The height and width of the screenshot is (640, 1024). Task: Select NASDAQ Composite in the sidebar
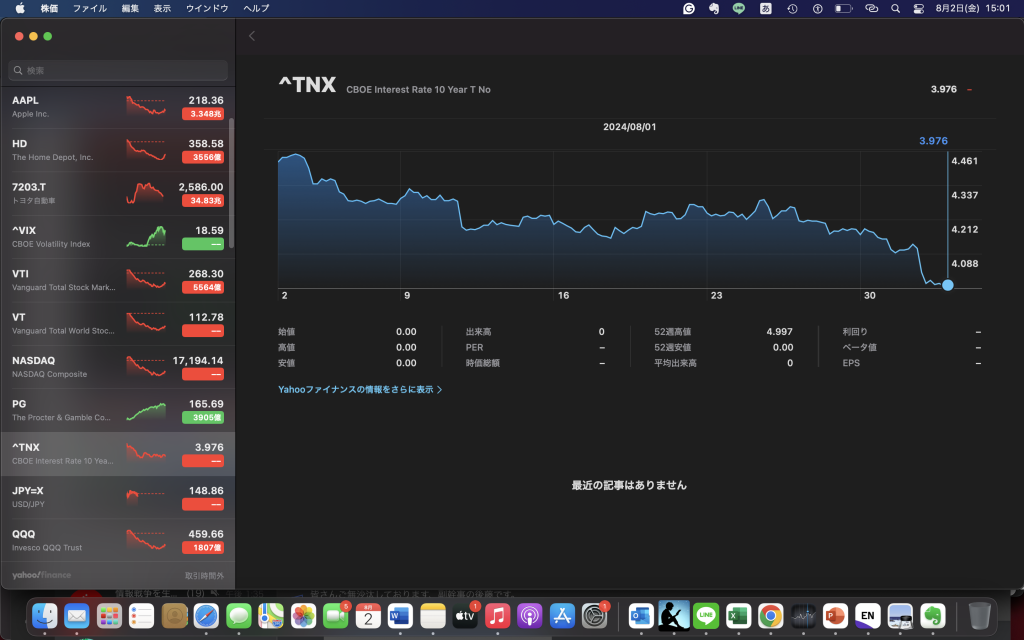(117, 366)
